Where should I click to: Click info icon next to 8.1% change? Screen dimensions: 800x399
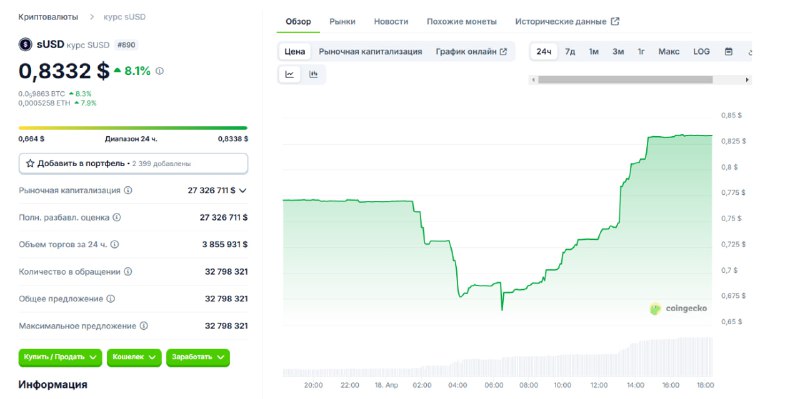160,71
